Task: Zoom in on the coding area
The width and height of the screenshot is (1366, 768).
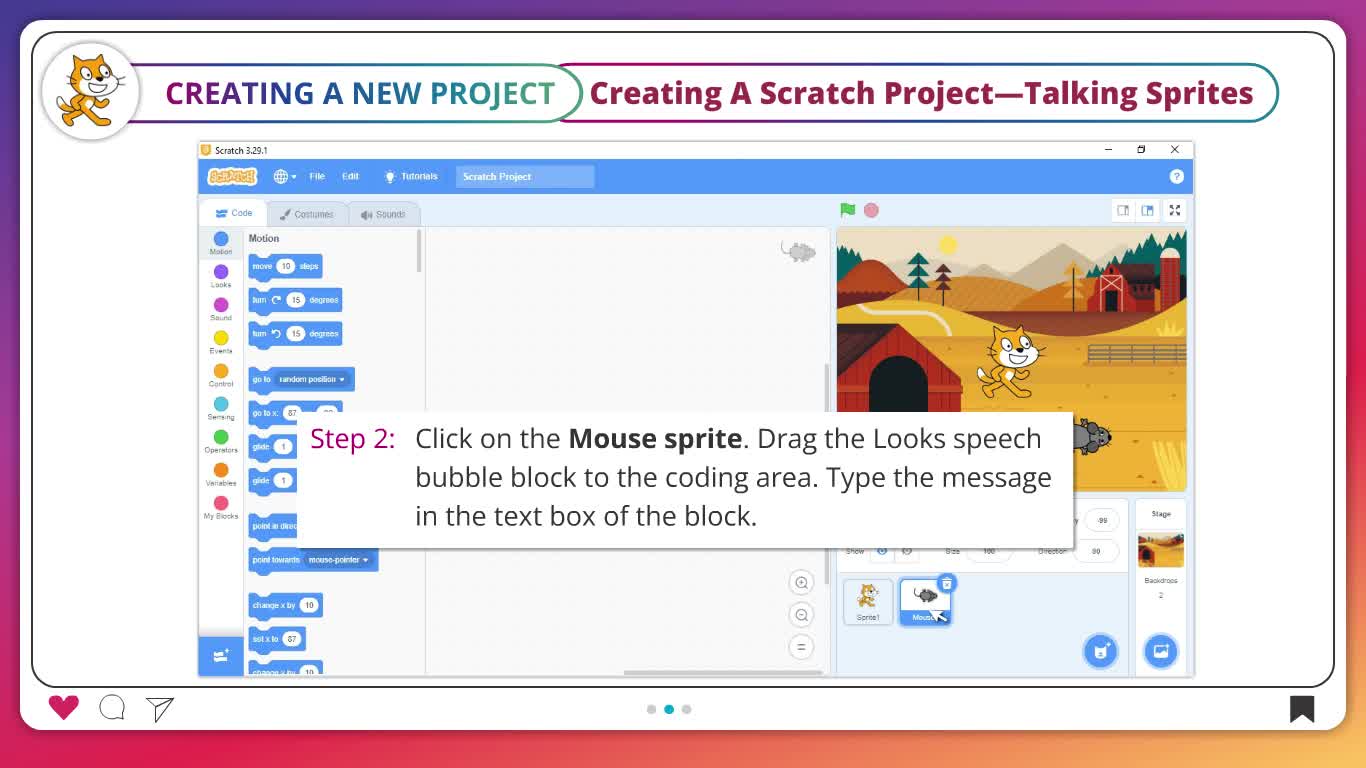Action: pos(801,583)
